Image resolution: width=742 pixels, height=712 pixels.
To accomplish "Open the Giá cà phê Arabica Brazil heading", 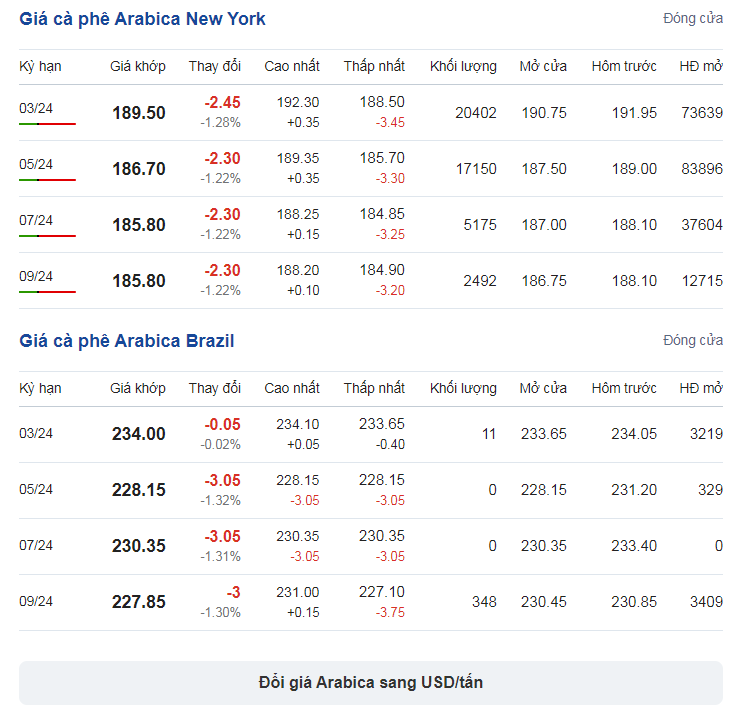I will tap(126, 341).
